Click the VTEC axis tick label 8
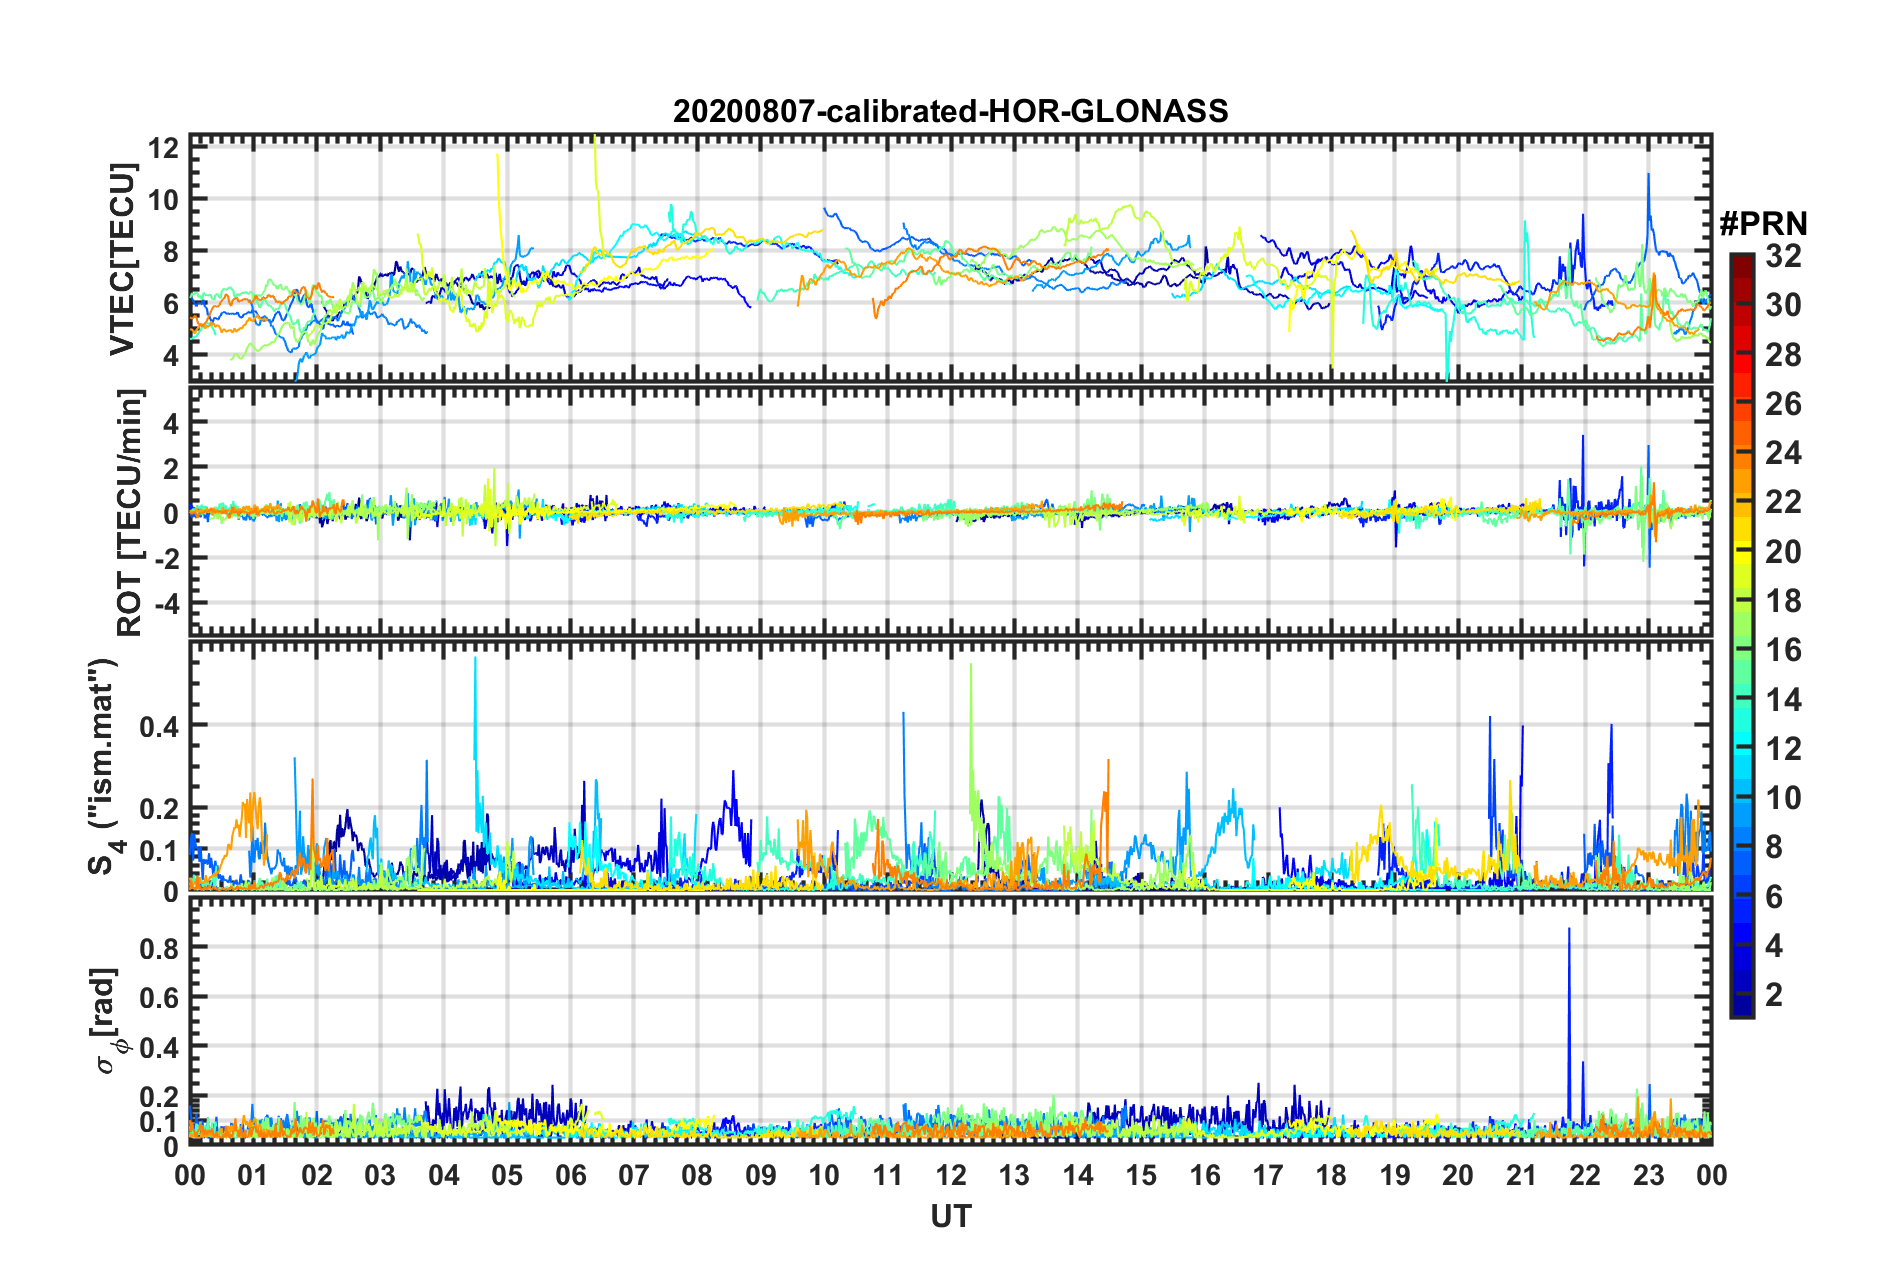The width and height of the screenshot is (1902, 1272). (x=171, y=252)
